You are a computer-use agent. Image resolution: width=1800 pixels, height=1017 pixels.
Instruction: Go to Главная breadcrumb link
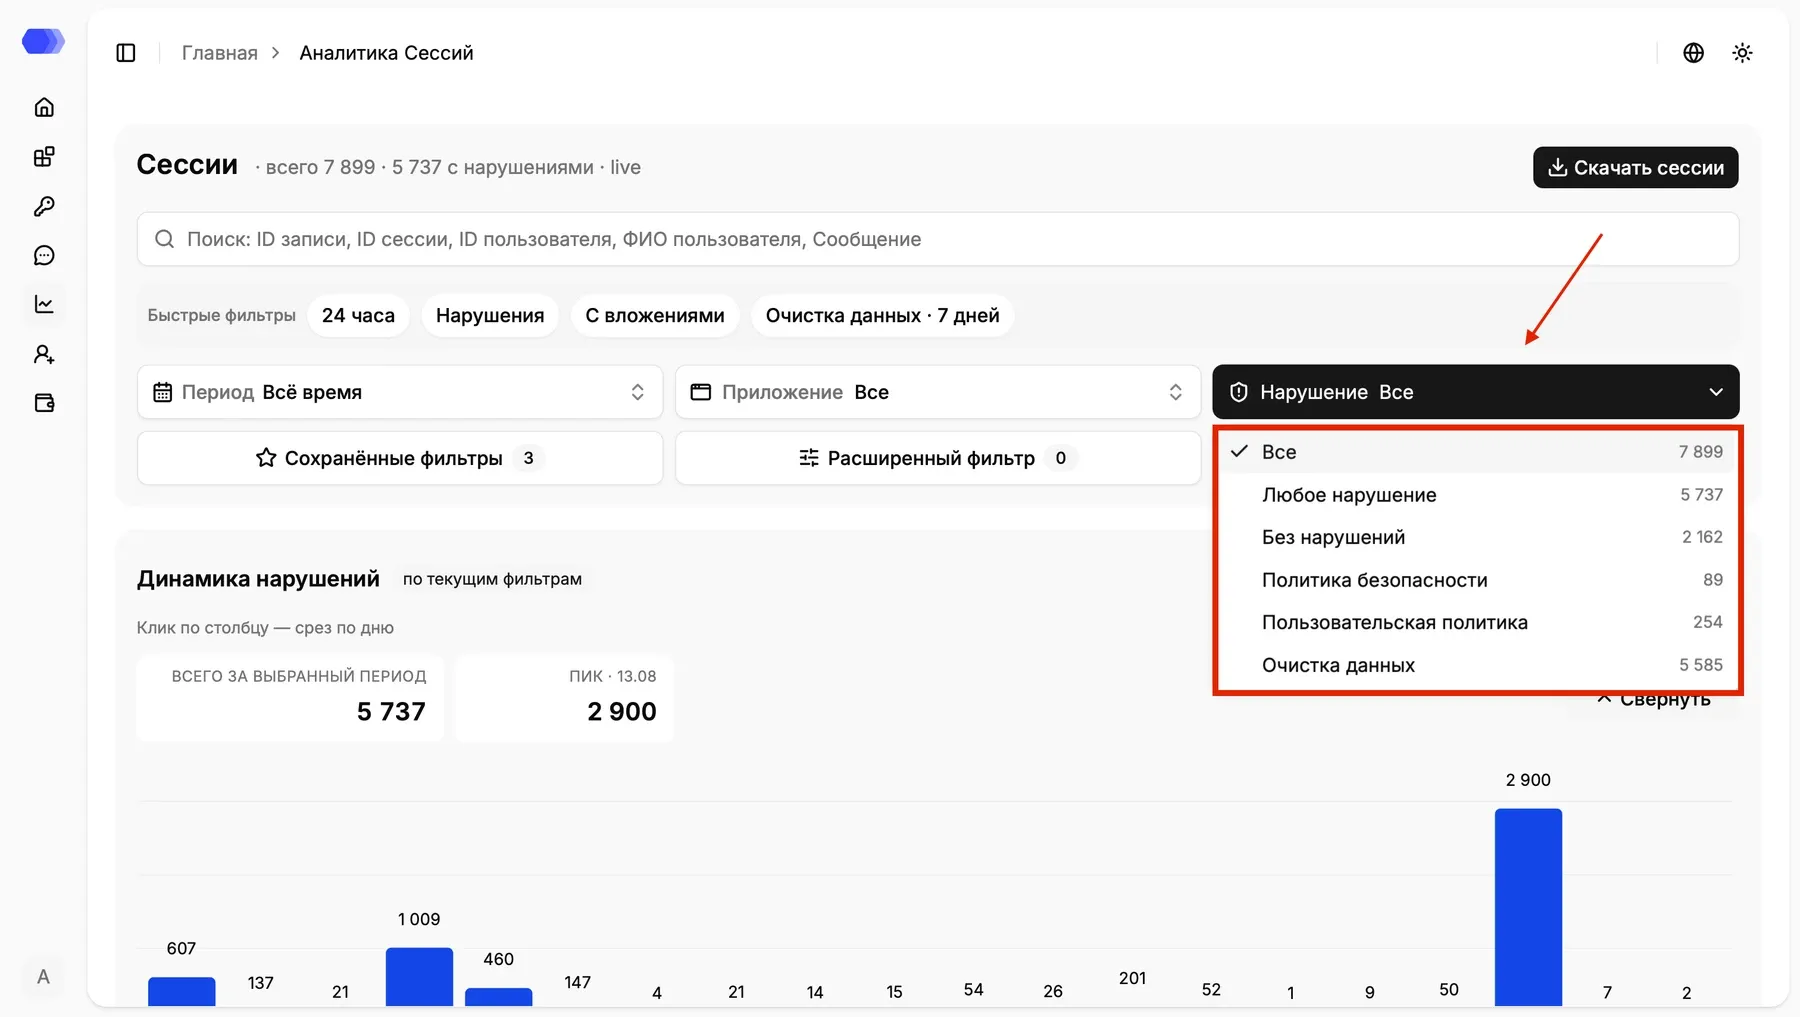[220, 53]
